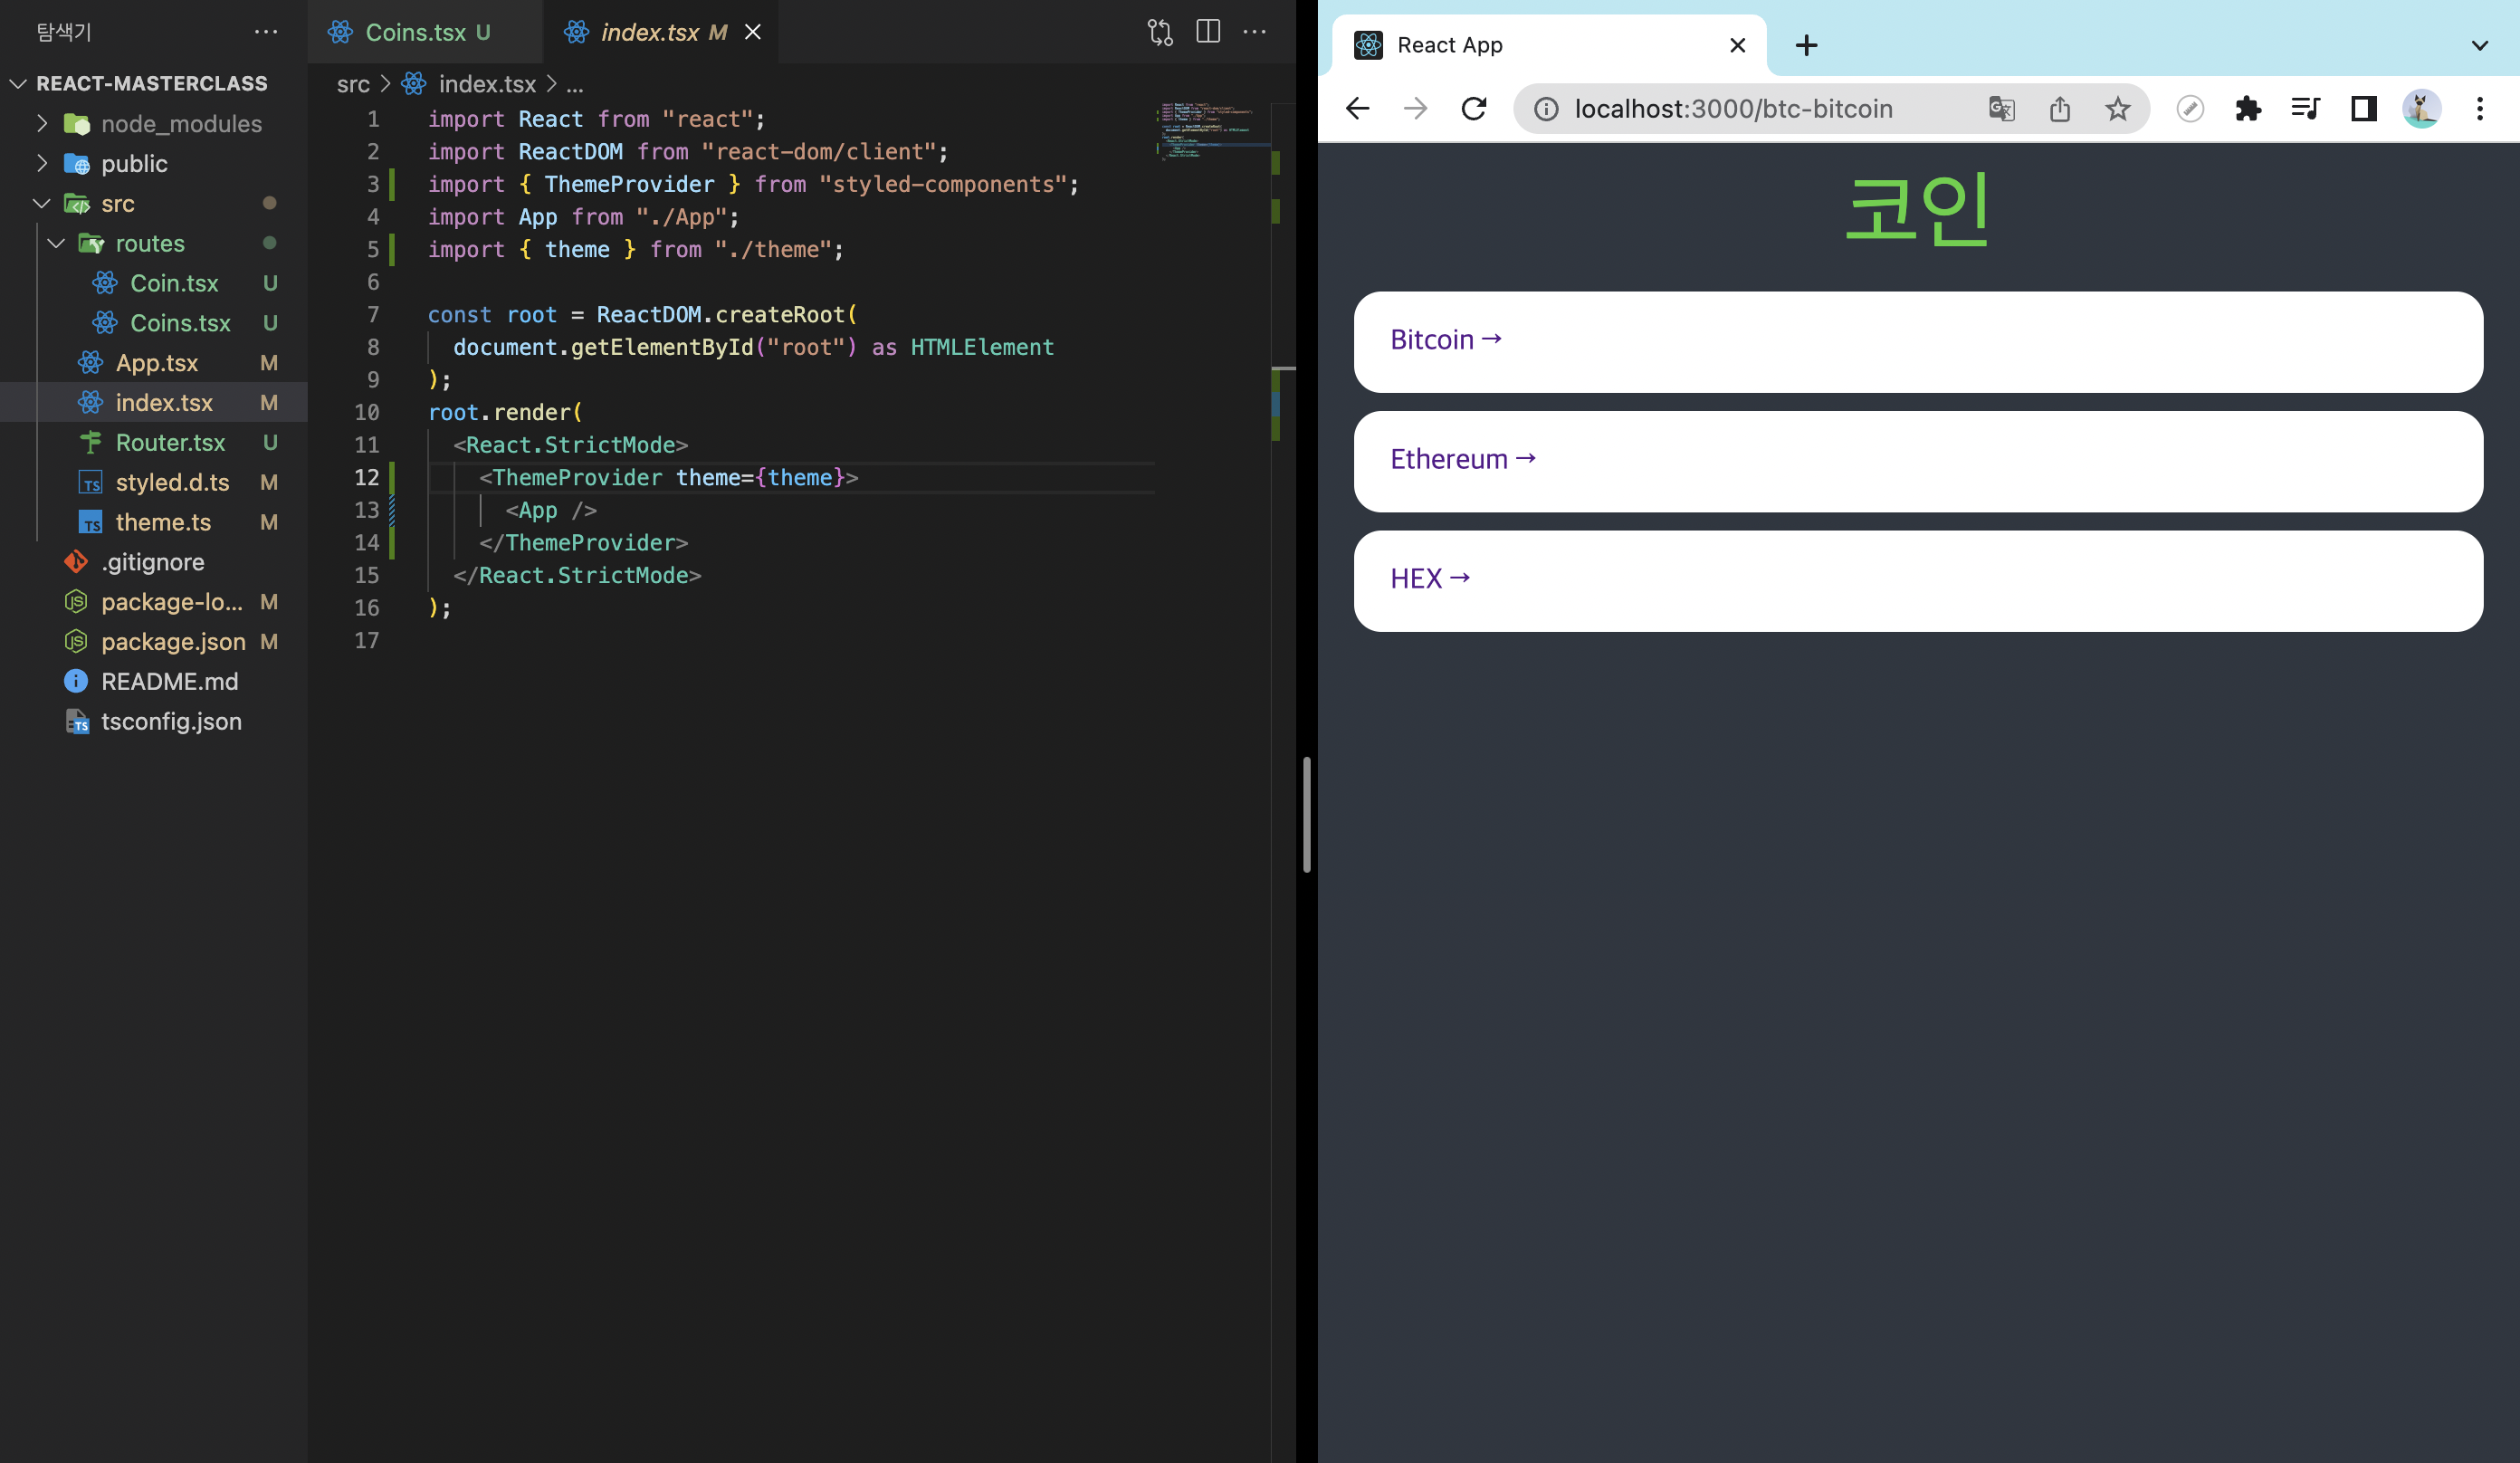The height and width of the screenshot is (1463, 2520).
Task: Open the Chrome extensions puzzle icon
Action: click(2248, 108)
